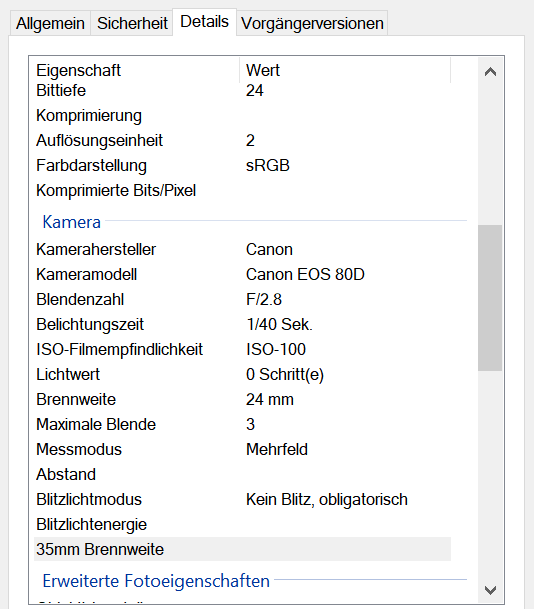Click the vertical scrollbar thumb
The height and width of the screenshot is (609, 534).
coord(491,298)
